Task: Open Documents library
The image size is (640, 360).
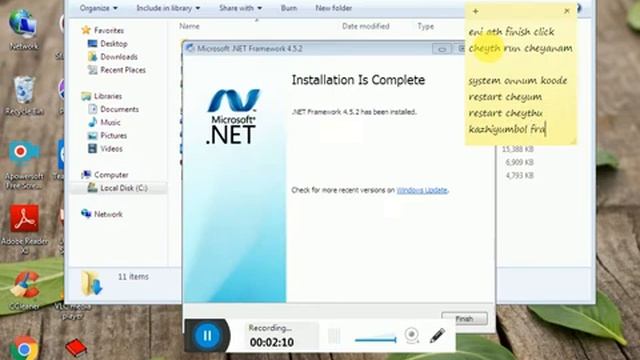Action: tap(119, 109)
